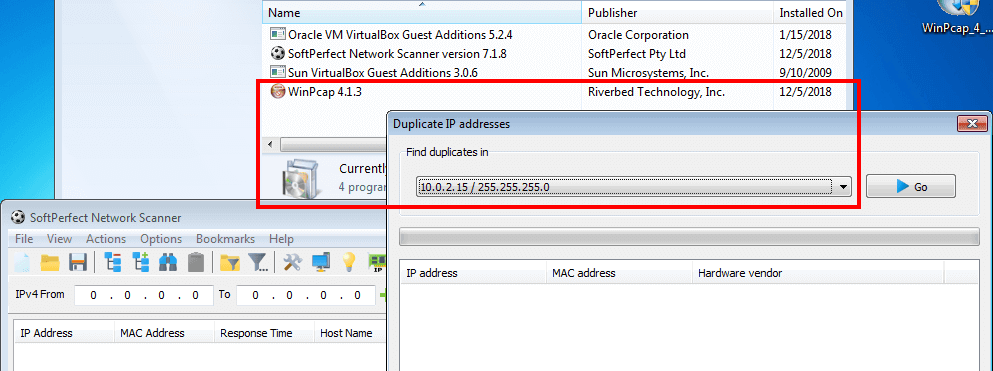The width and height of the screenshot is (993, 371).
Task: Click the blue monitor computer icon
Action: pos(321,262)
